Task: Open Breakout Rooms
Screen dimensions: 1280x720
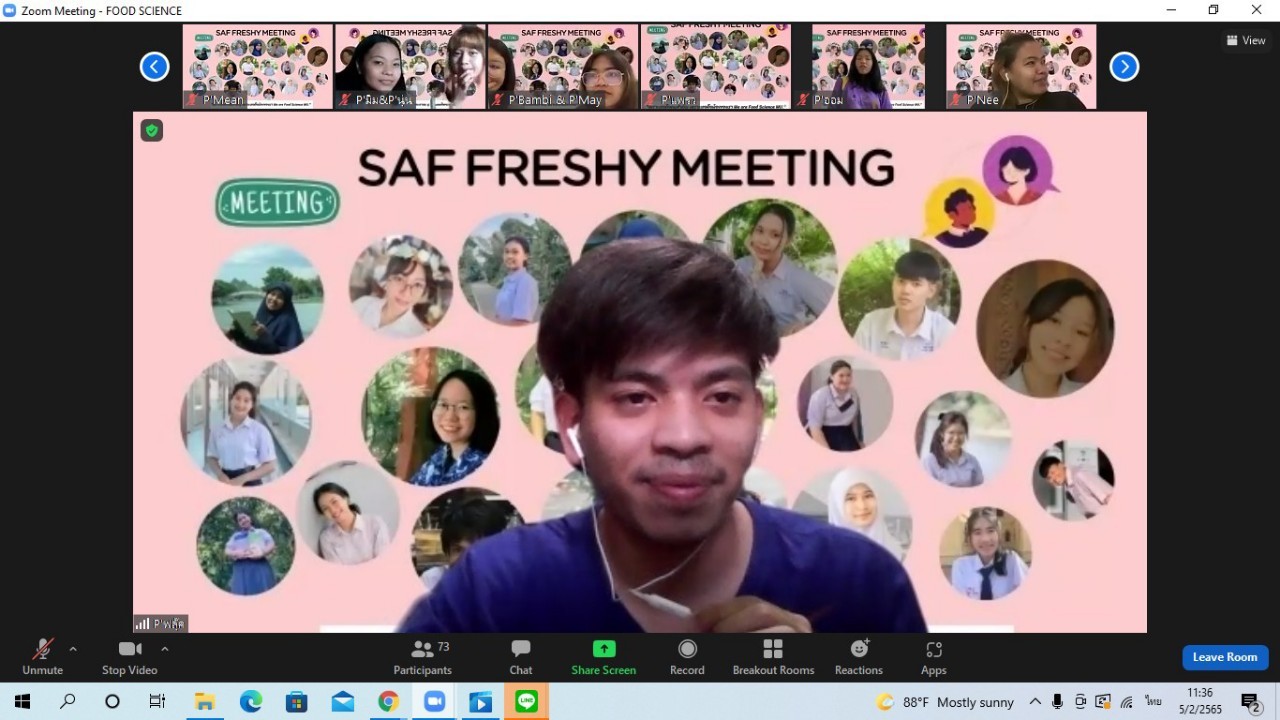Action: pyautogui.click(x=773, y=657)
